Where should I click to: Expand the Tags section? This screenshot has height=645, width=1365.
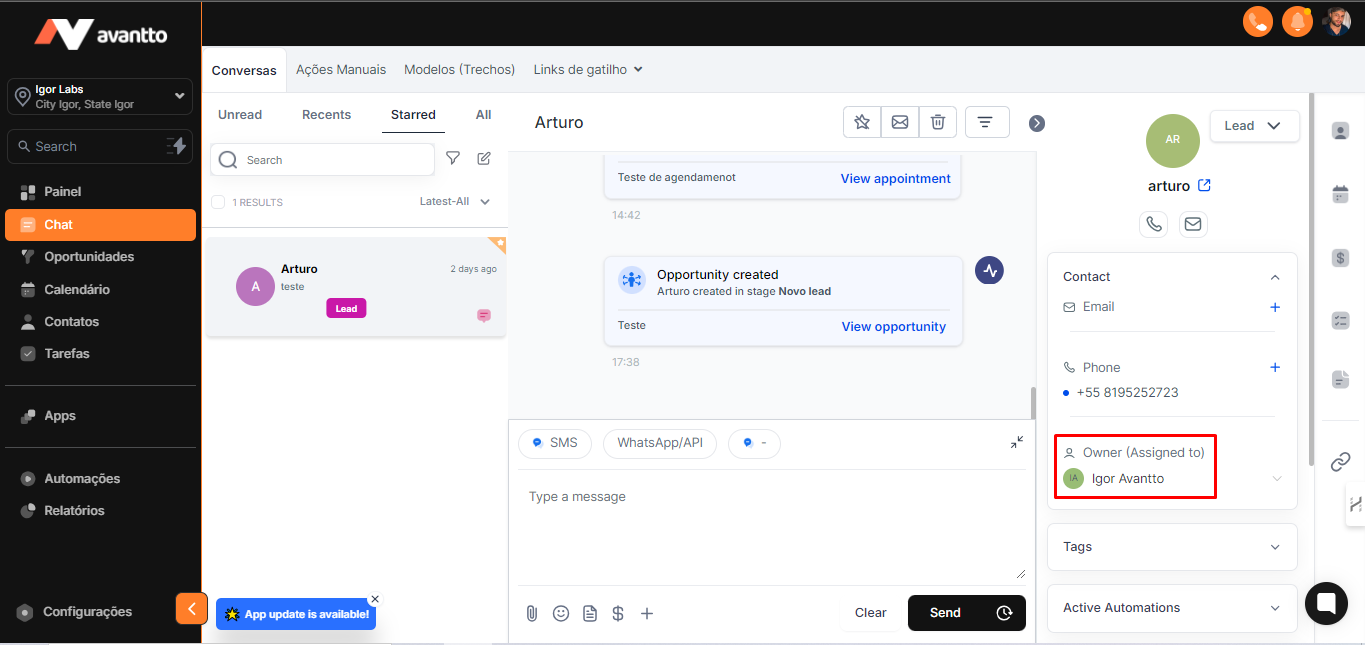point(1172,547)
